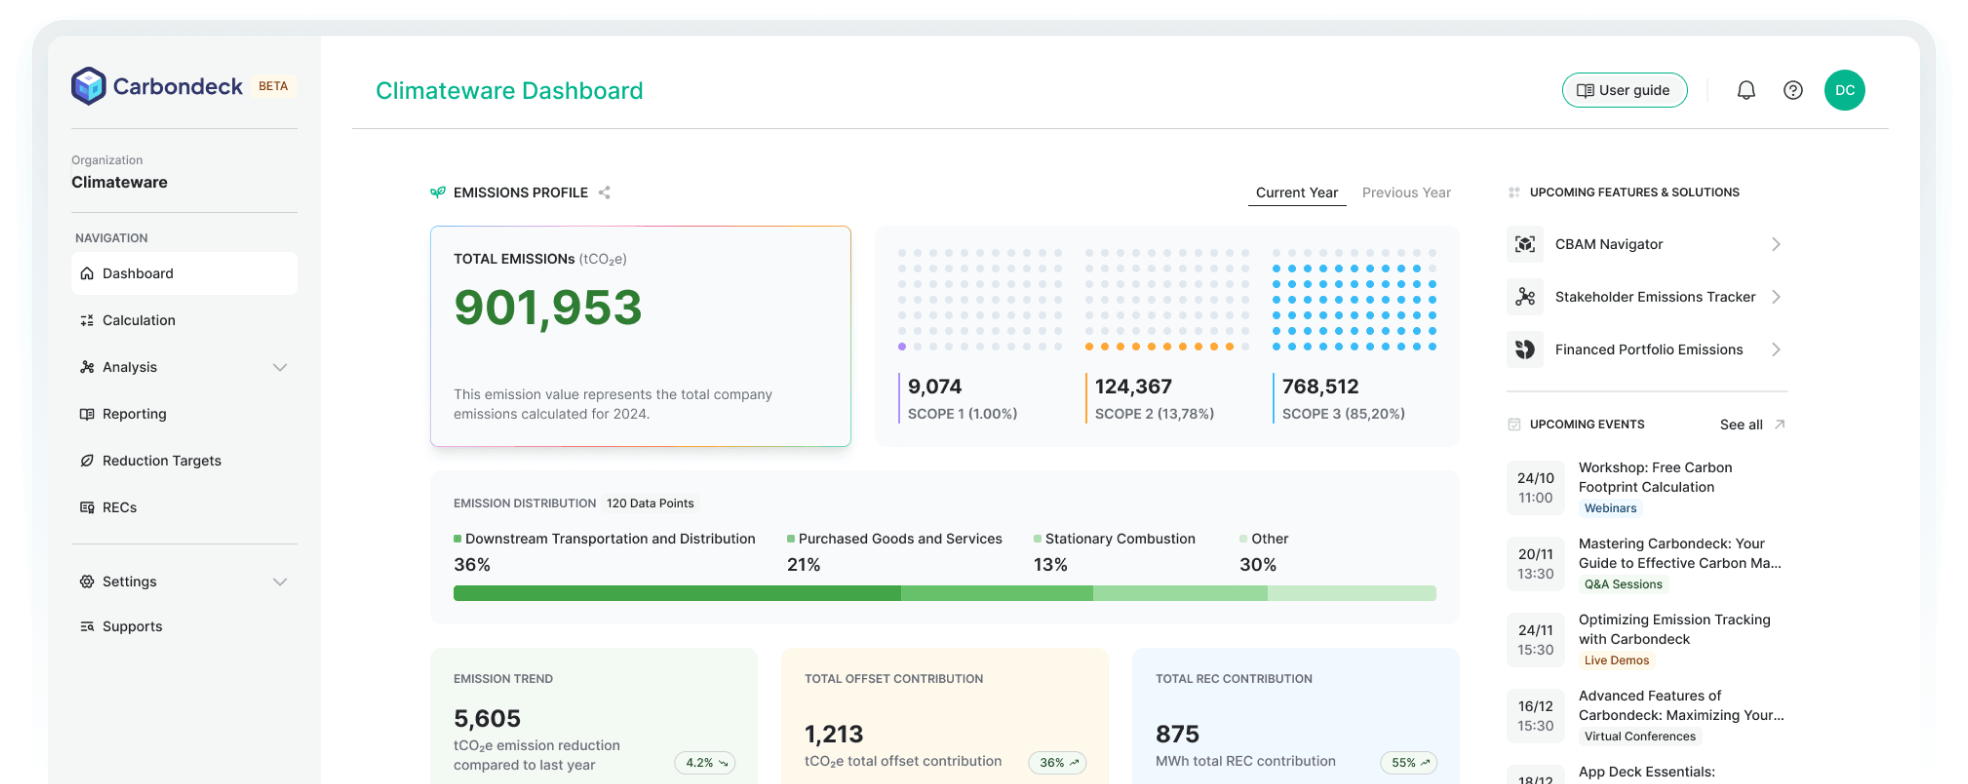Open the DC user avatar
Viewport: 1968px width, 784px height.
[1844, 90]
